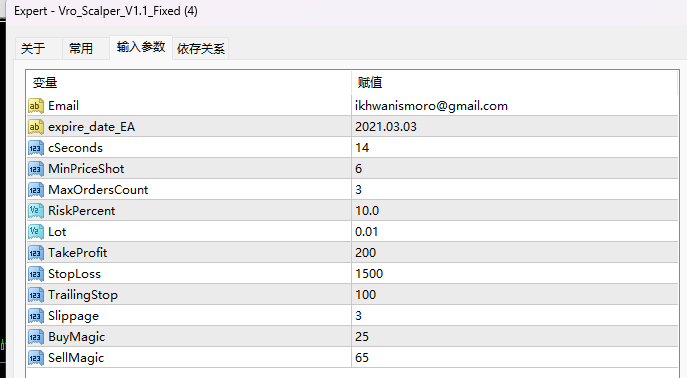The height and width of the screenshot is (378, 687).
Task: Click the integer icon beside TrailingStop
Action: [35, 295]
